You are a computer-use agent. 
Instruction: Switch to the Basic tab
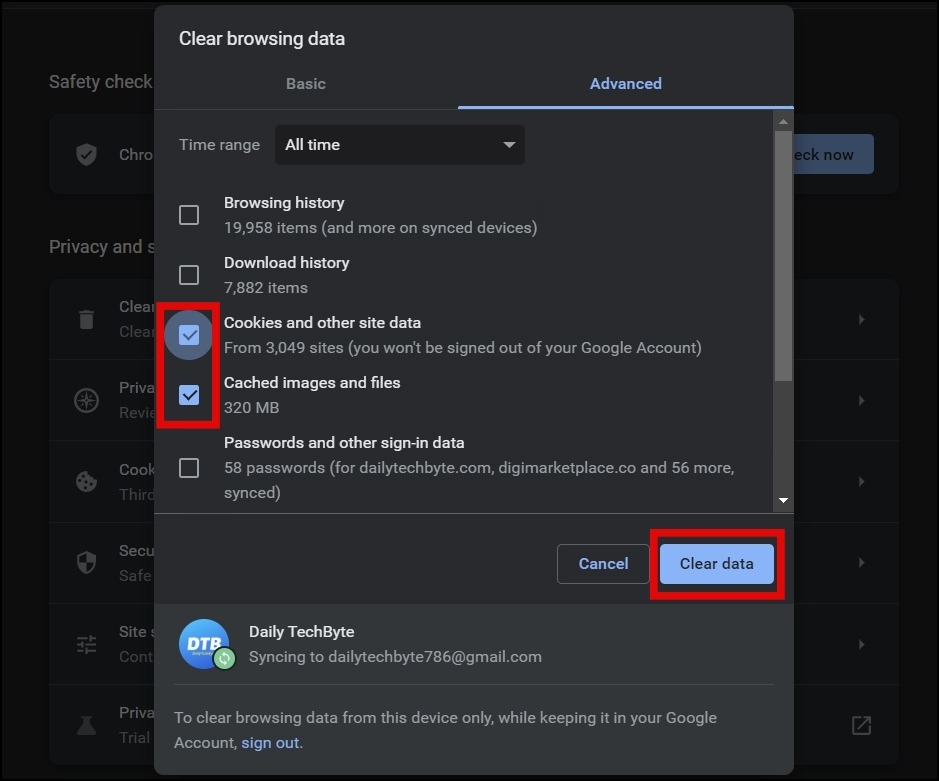click(x=306, y=84)
